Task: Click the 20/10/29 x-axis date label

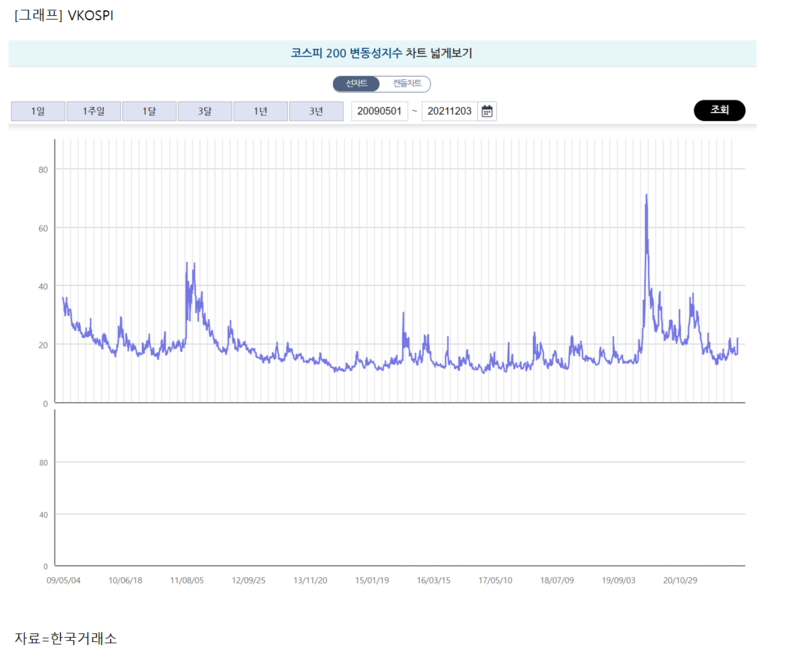Action: (682, 579)
